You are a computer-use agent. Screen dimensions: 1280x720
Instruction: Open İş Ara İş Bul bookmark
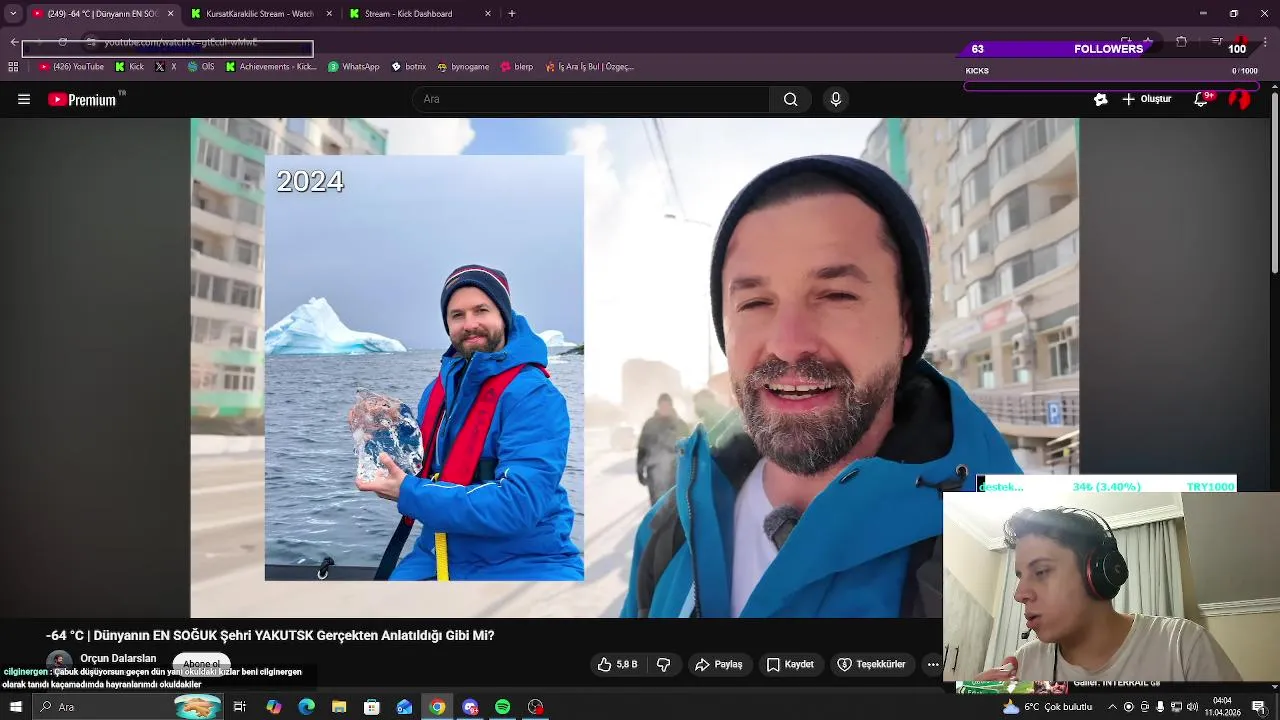click(x=590, y=67)
